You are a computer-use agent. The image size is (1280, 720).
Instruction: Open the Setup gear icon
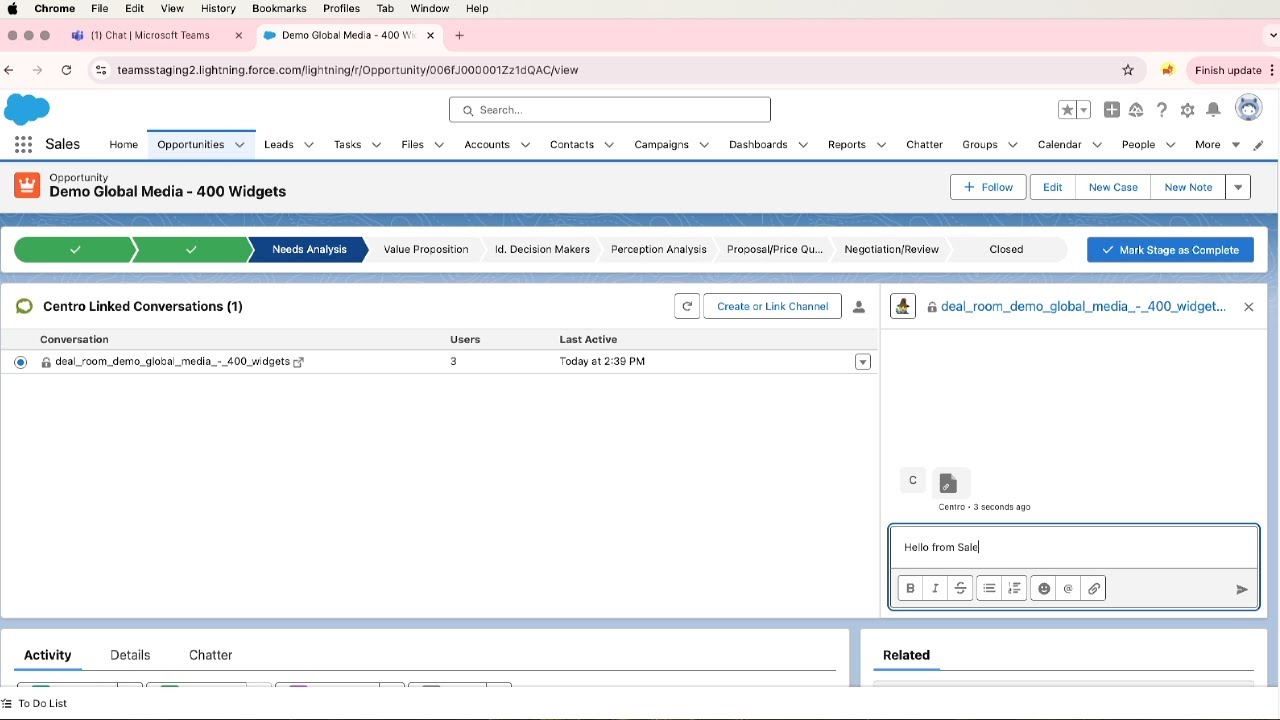point(1187,110)
